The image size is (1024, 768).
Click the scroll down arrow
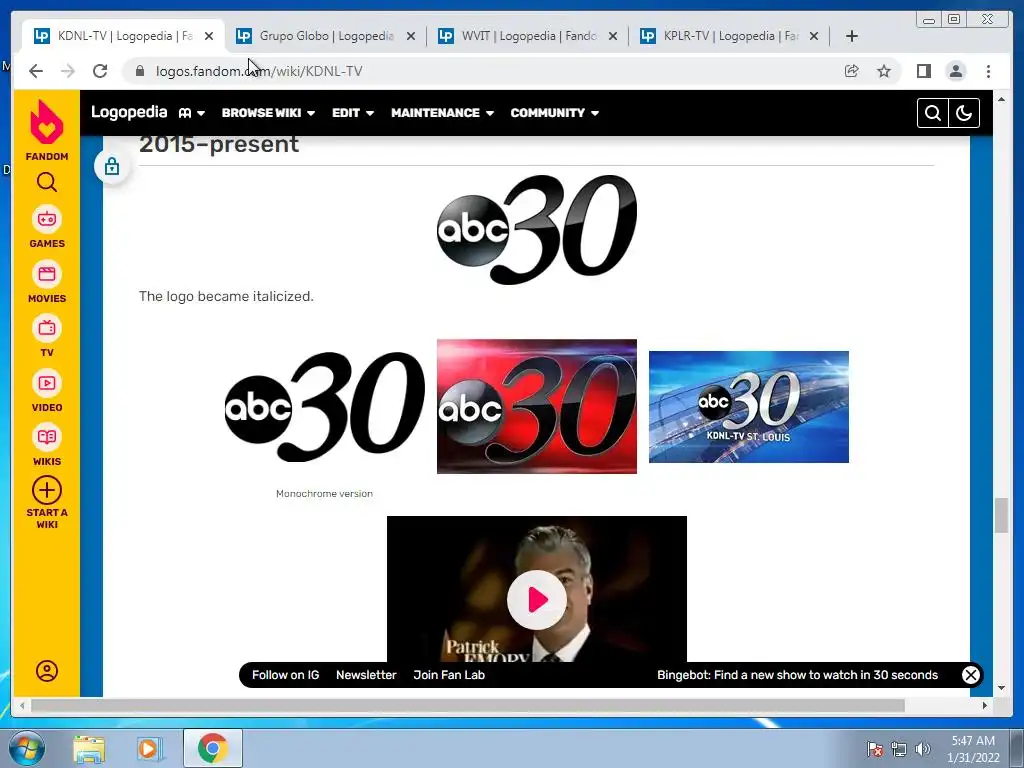click(x=1002, y=688)
